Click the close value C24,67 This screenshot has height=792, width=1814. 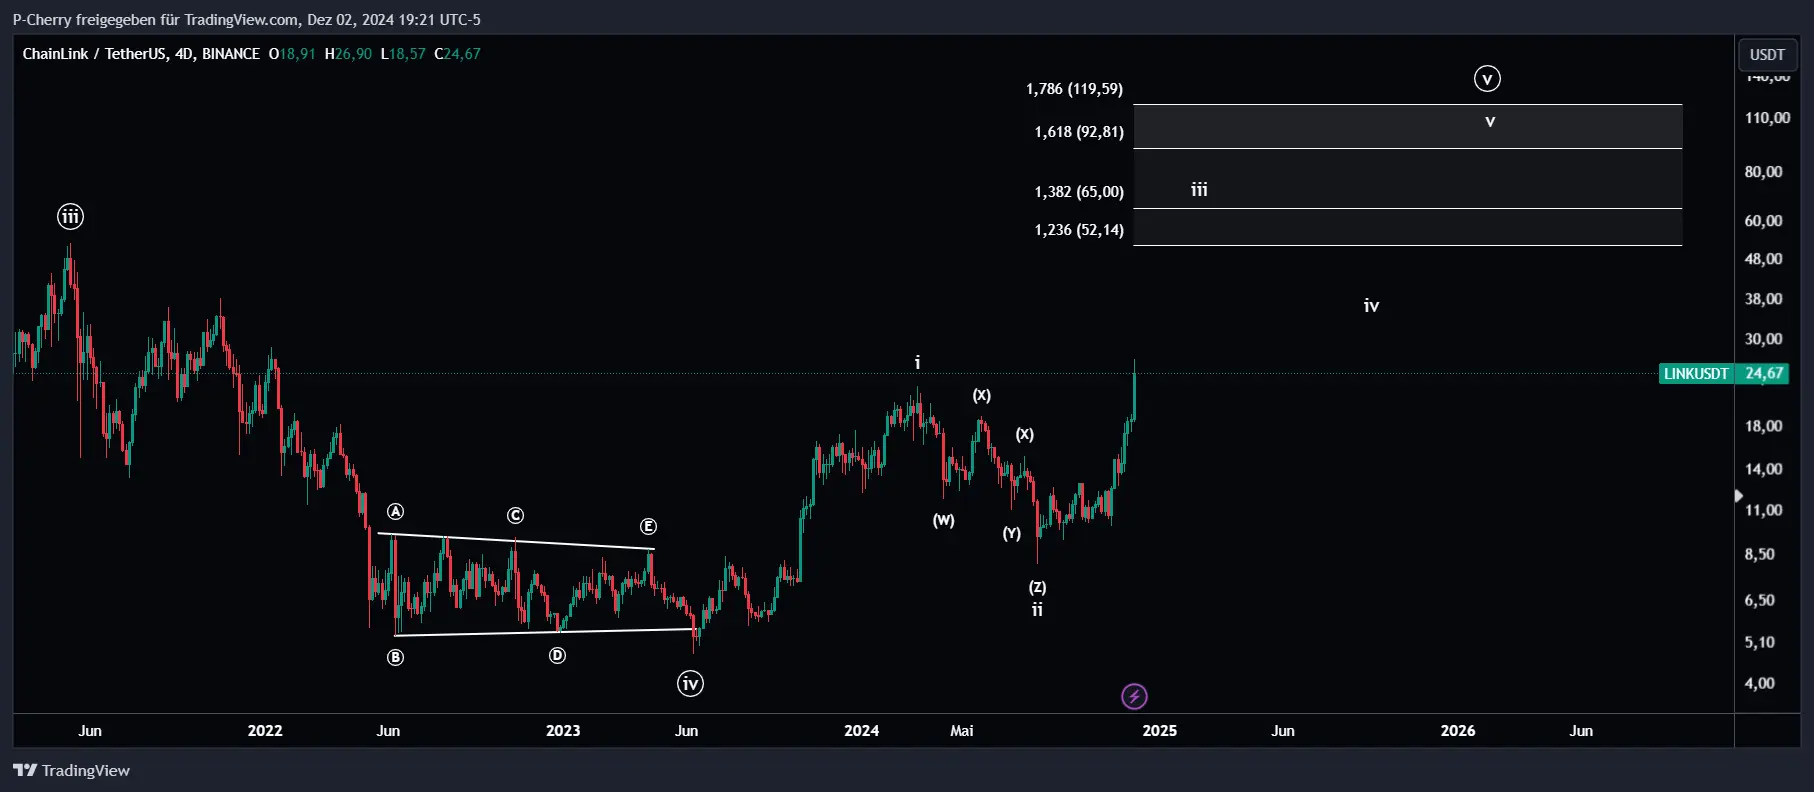point(457,54)
